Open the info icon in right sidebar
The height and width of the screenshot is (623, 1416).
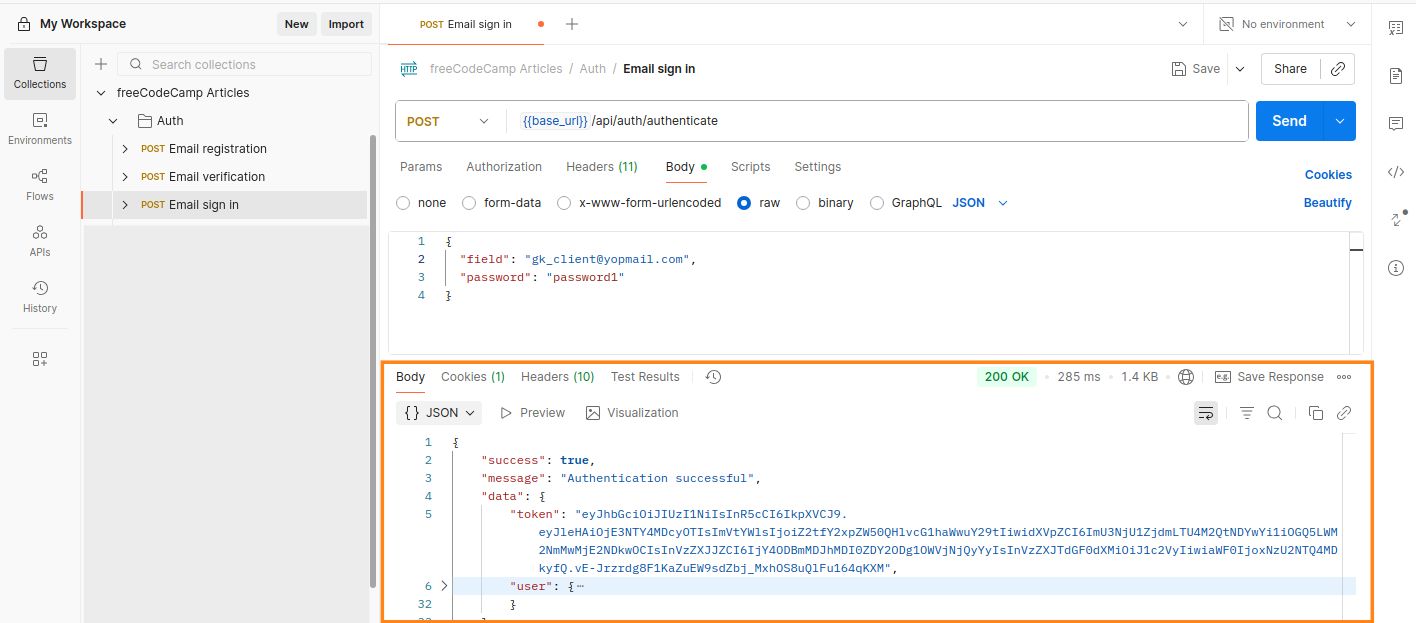click(x=1396, y=268)
